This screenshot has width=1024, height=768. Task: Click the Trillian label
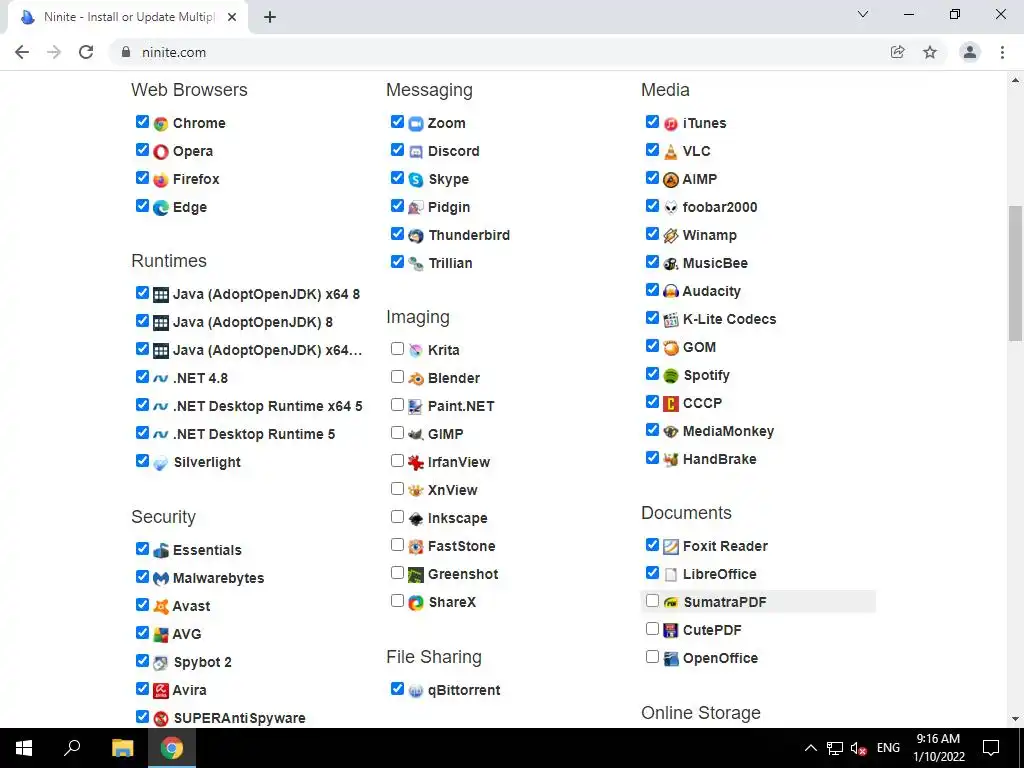pyautogui.click(x=450, y=263)
